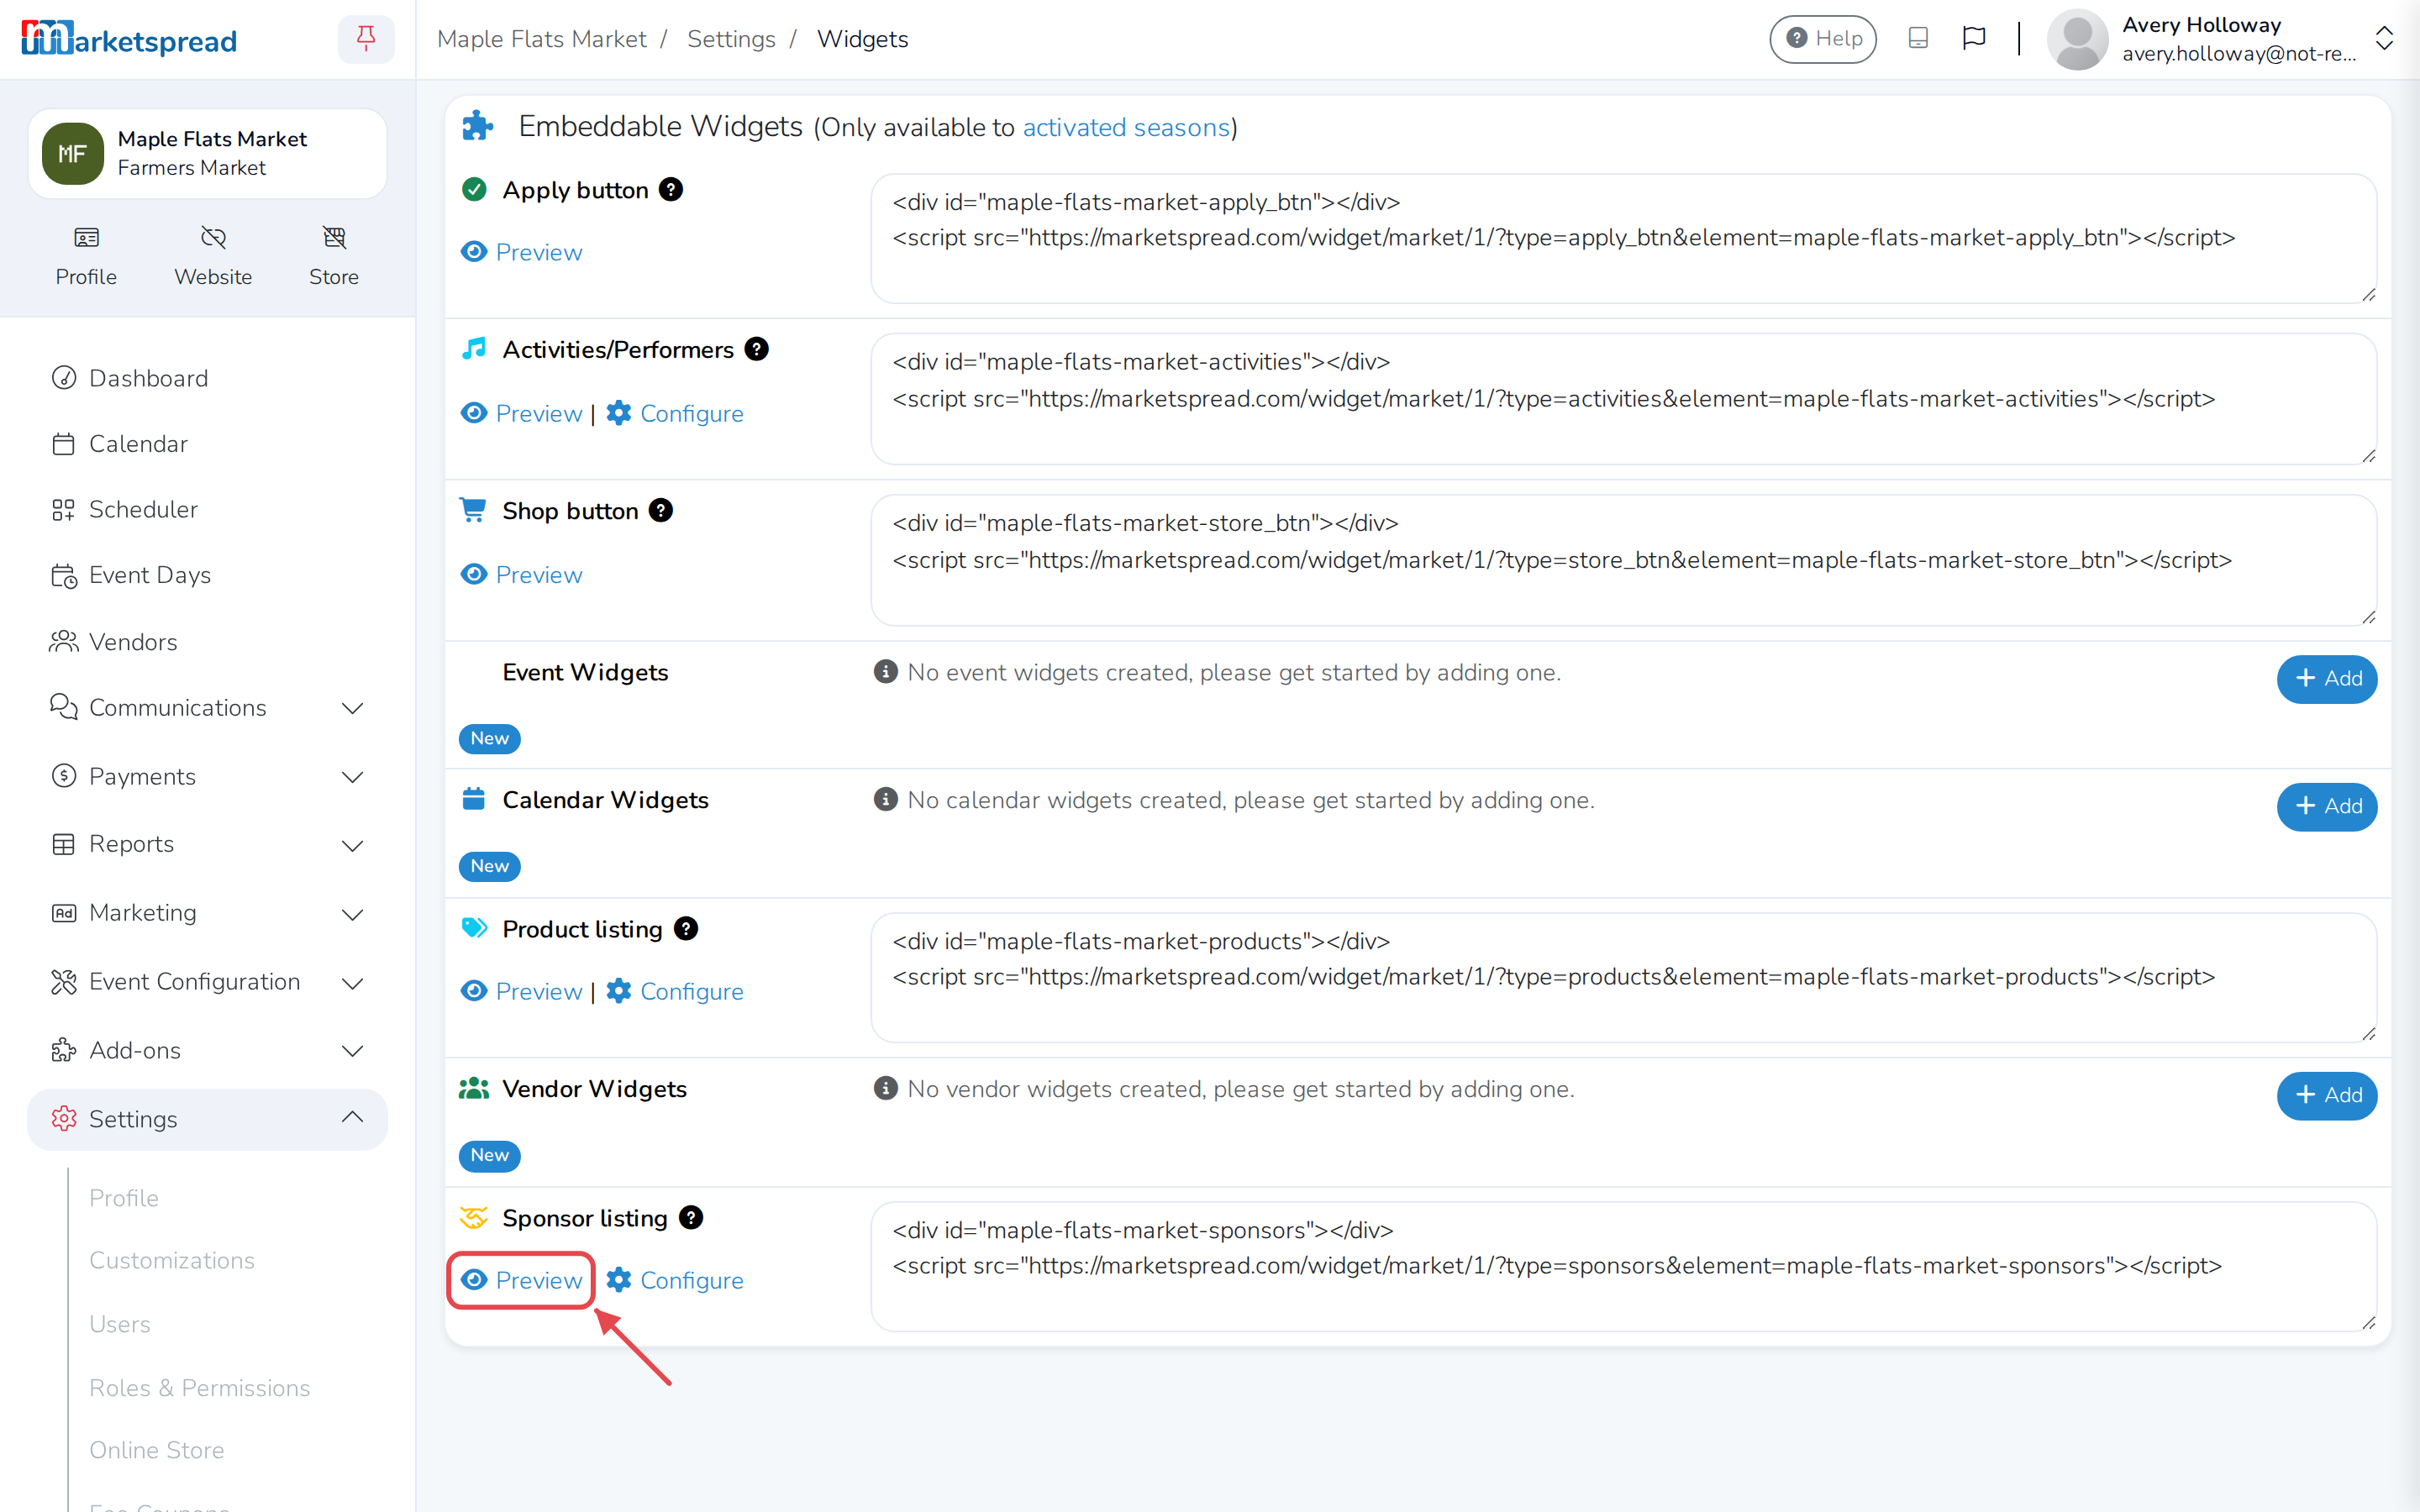The height and width of the screenshot is (1512, 2420).
Task: Preview the Shop button widget
Action: pos(522,574)
